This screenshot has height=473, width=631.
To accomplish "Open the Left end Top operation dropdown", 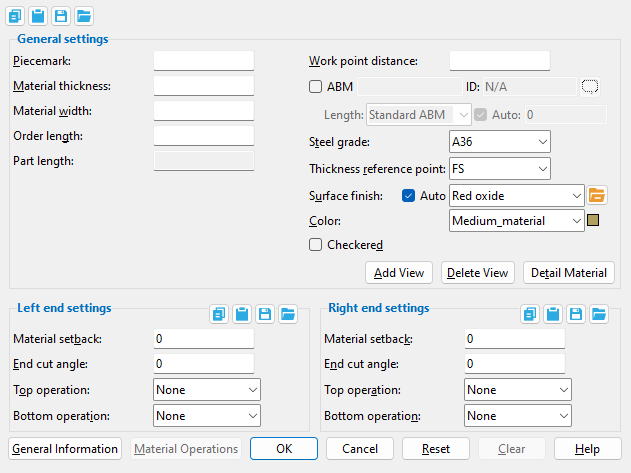I will [207, 389].
